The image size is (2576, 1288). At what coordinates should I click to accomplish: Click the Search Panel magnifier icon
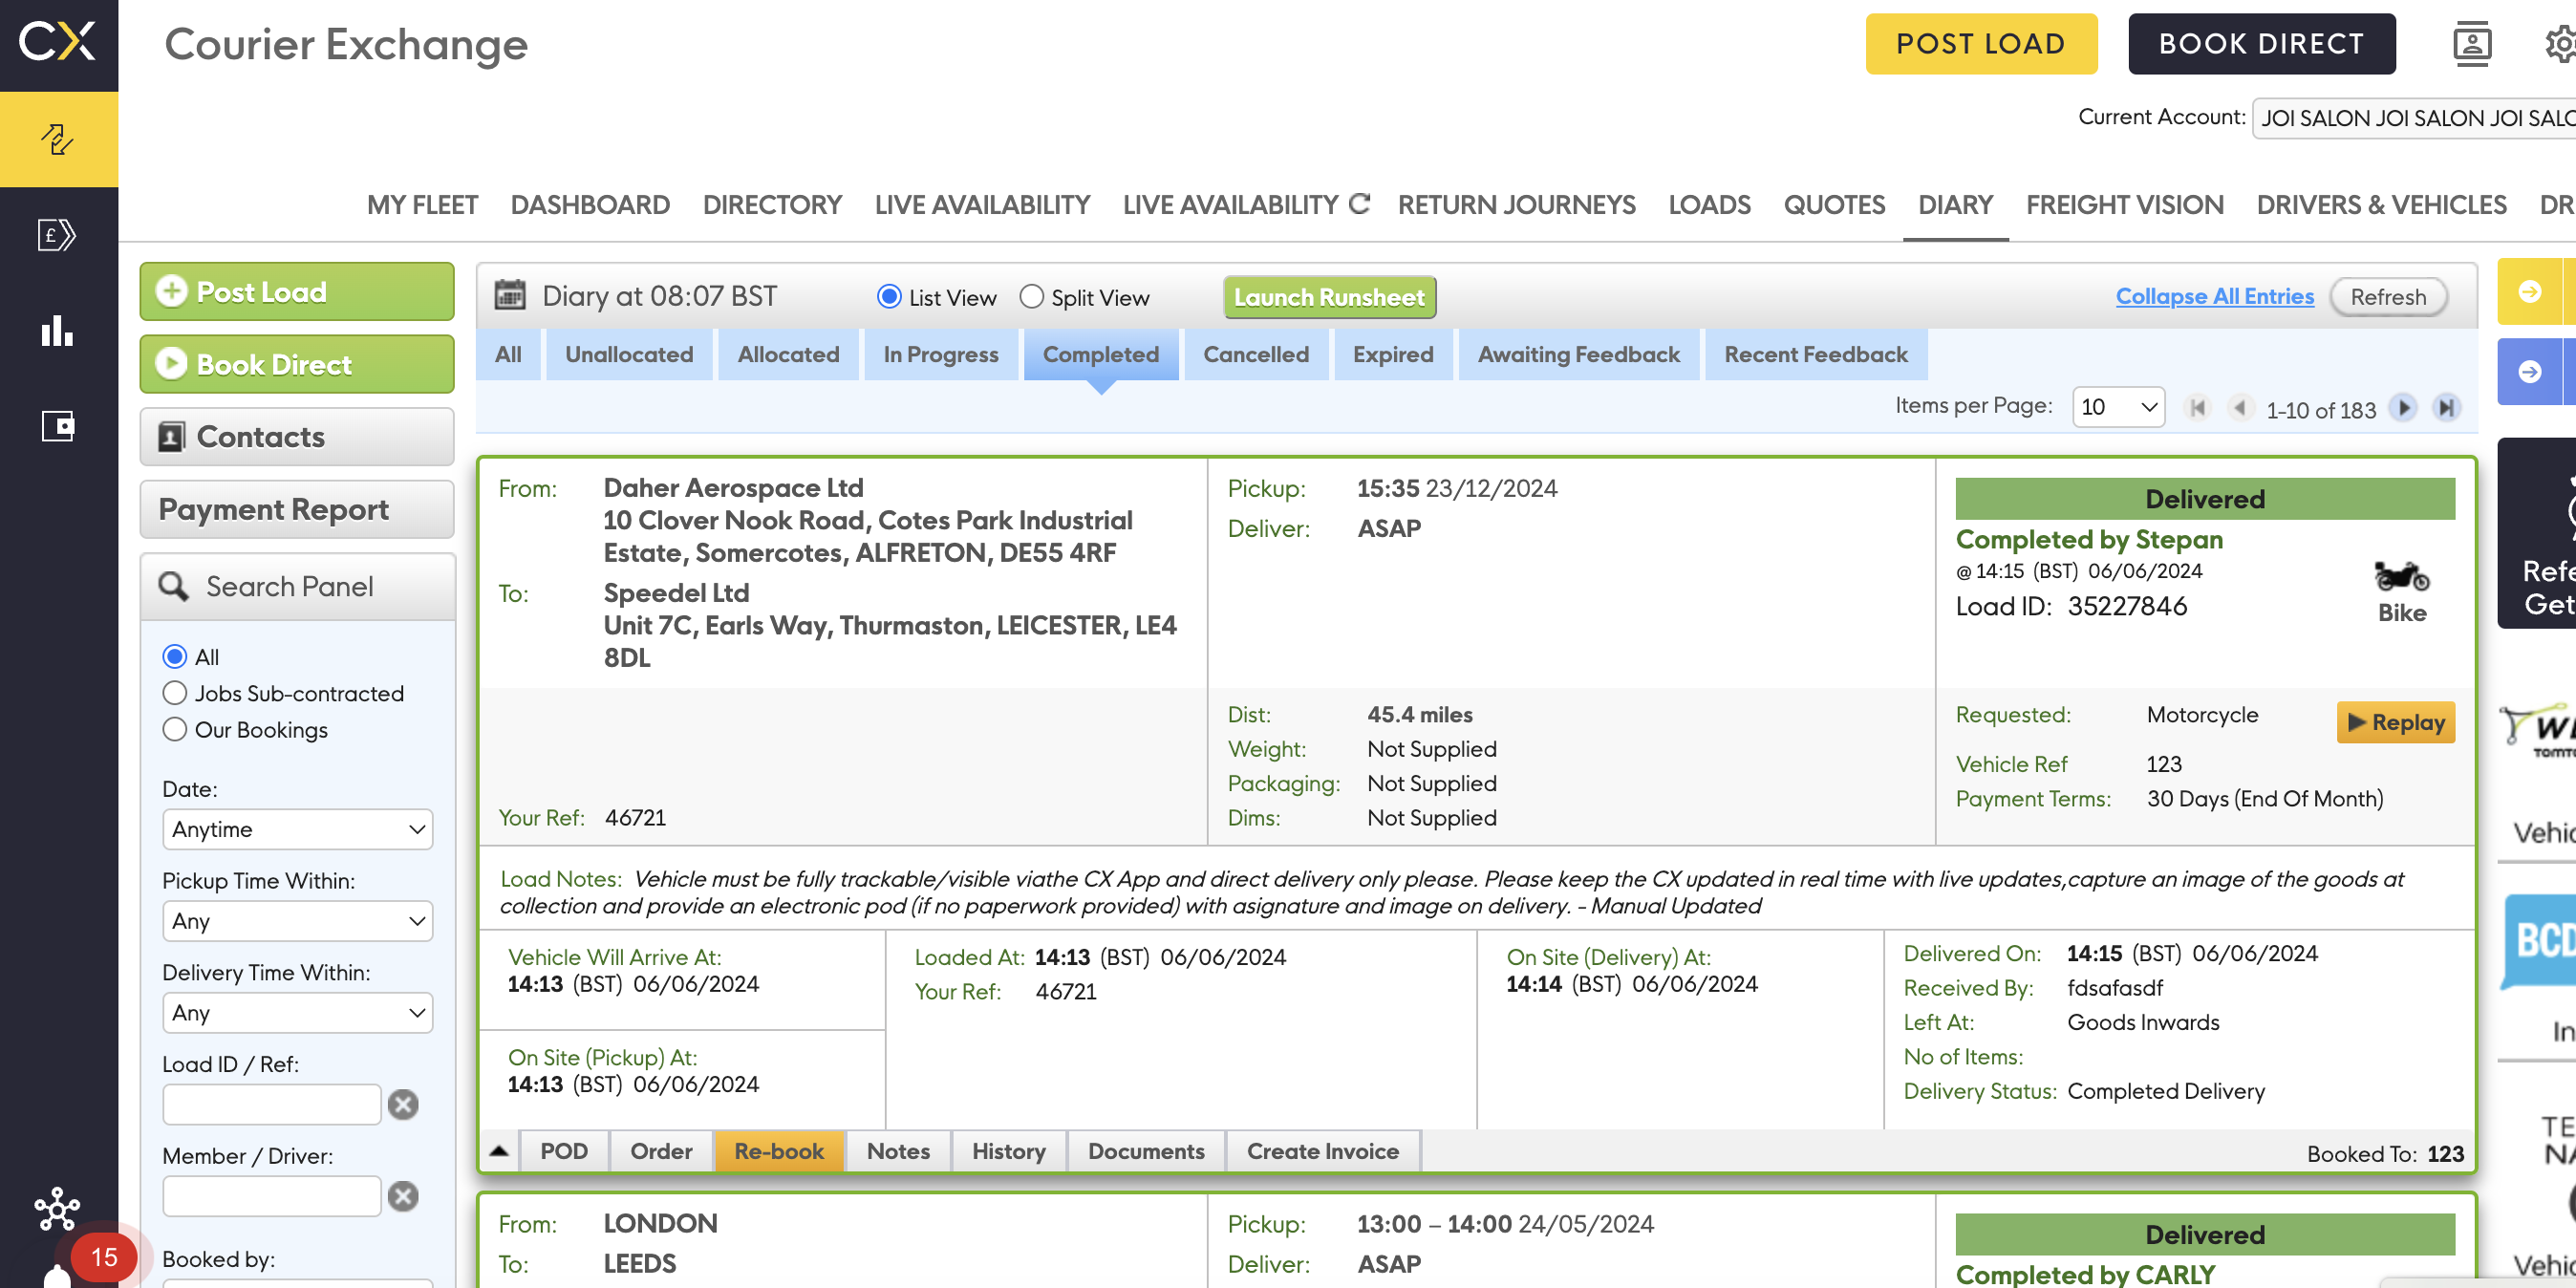(173, 586)
